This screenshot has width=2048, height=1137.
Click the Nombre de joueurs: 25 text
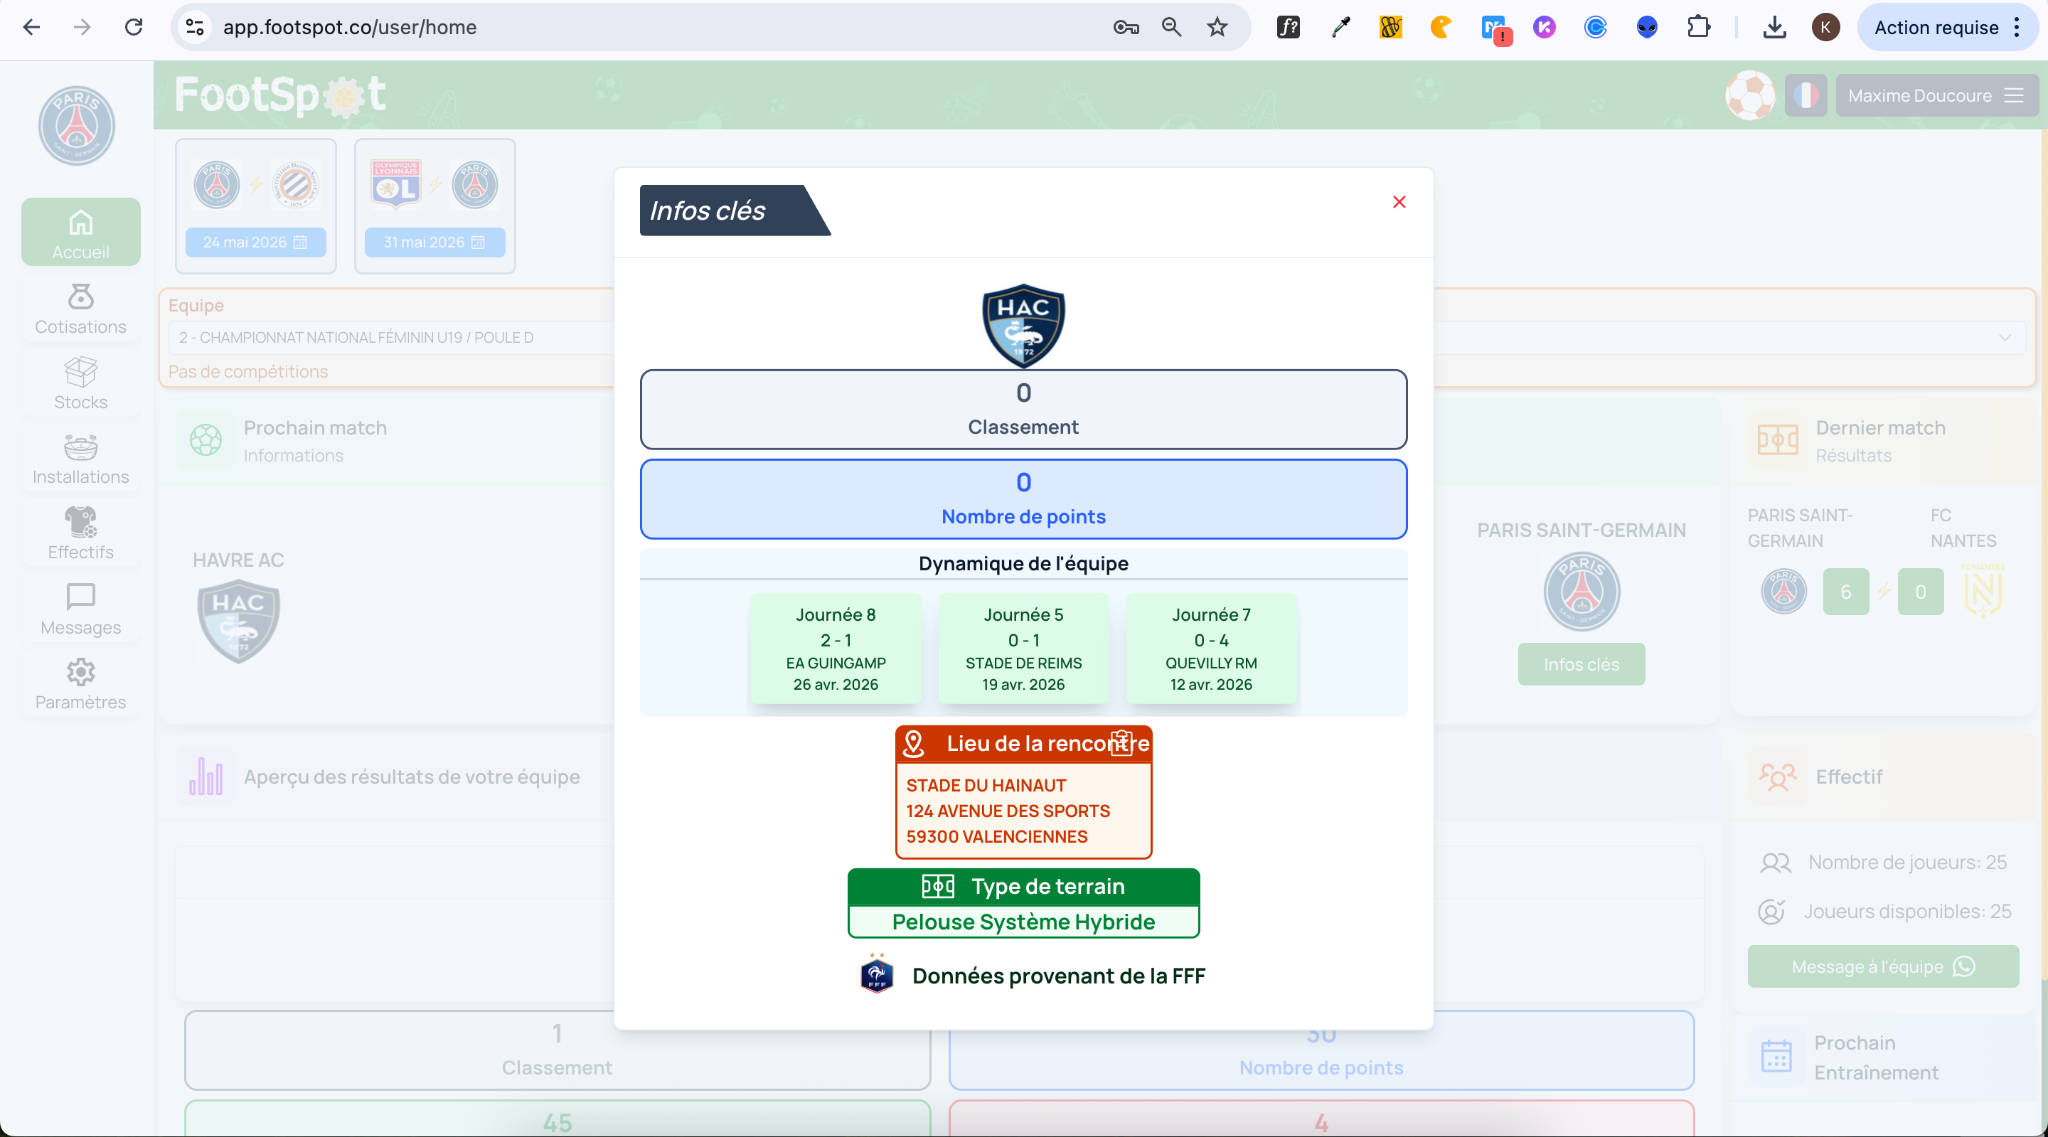coord(1907,862)
